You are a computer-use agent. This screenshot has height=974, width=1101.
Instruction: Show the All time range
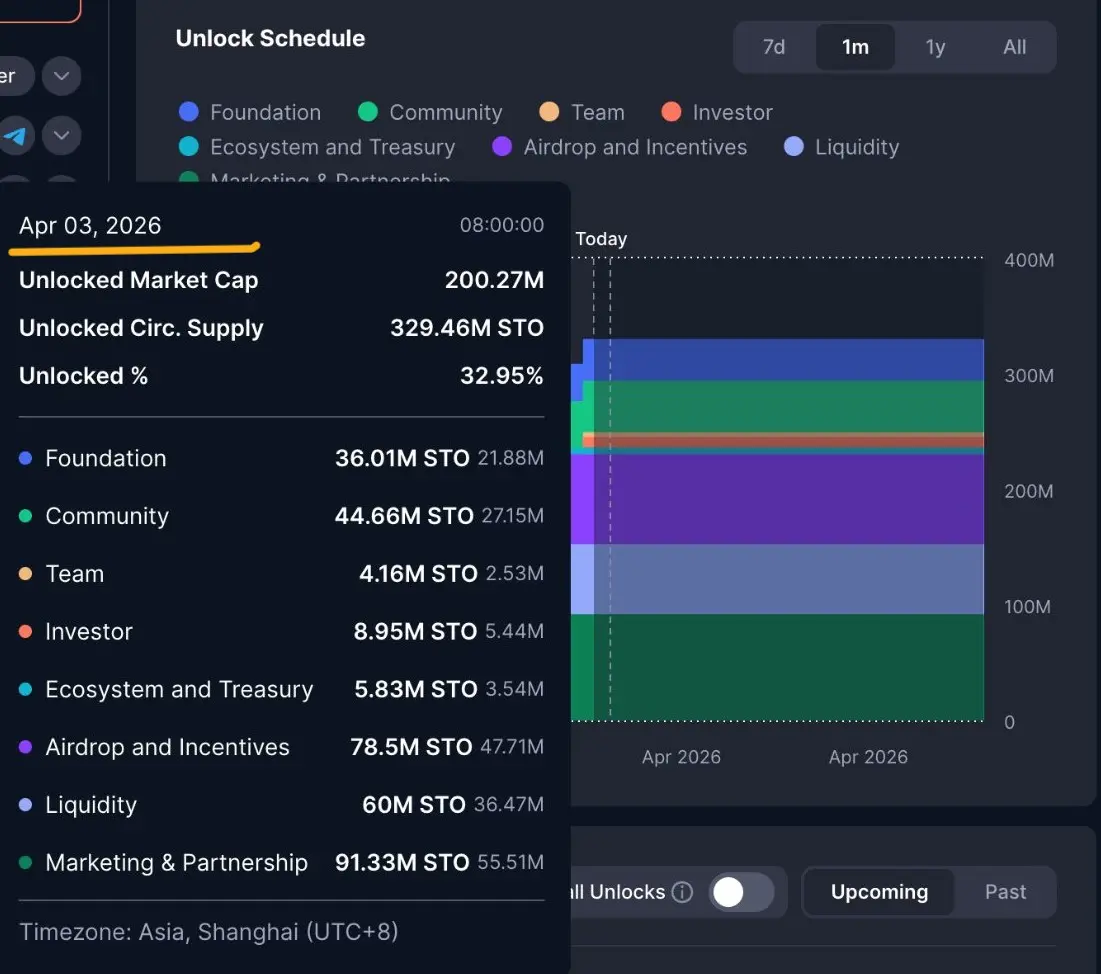(1014, 47)
